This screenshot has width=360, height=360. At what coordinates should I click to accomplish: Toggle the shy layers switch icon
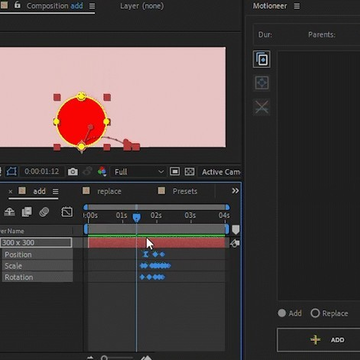pyautogui.click(x=9, y=212)
